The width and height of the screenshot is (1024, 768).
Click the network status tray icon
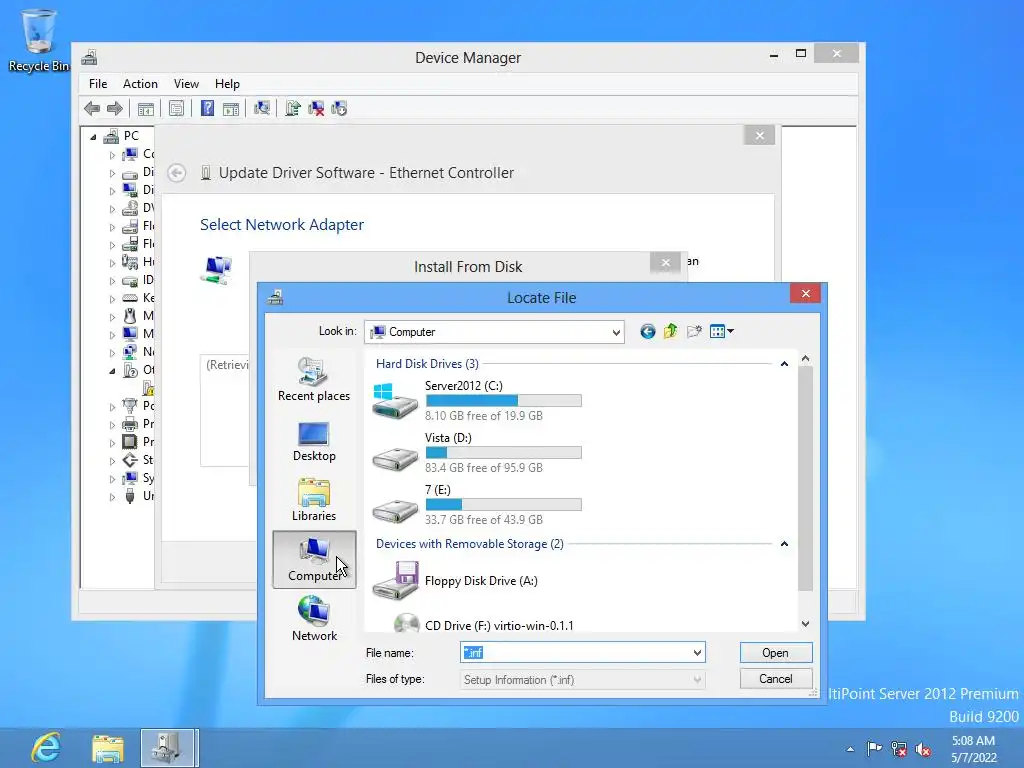tap(899, 749)
